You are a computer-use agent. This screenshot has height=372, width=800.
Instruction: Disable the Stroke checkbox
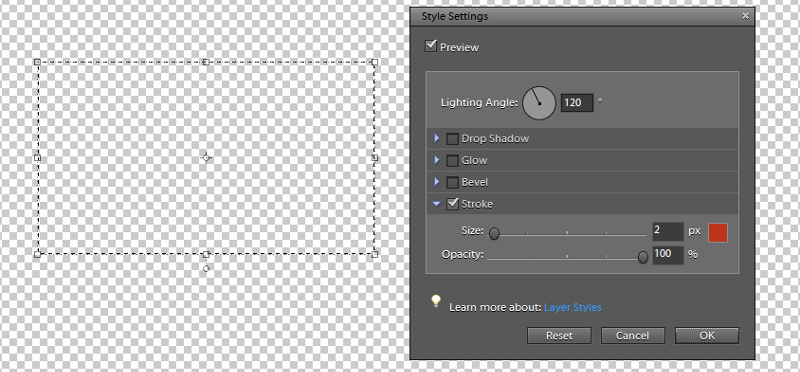(452, 204)
